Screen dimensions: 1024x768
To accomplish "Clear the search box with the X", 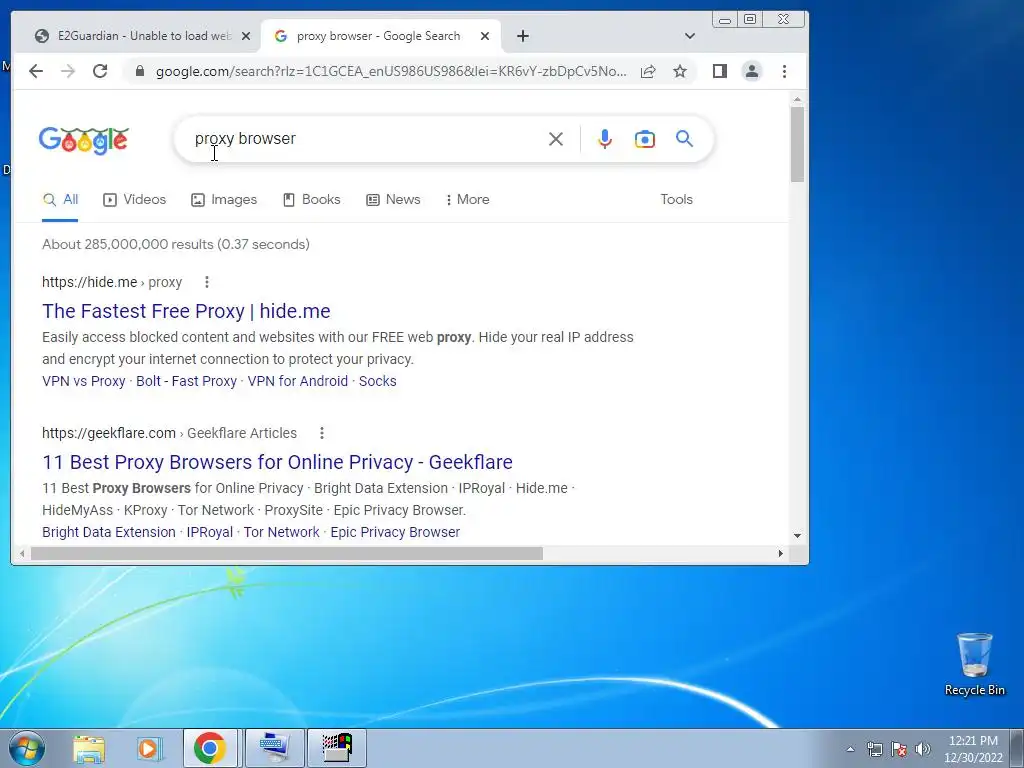I will [x=556, y=139].
